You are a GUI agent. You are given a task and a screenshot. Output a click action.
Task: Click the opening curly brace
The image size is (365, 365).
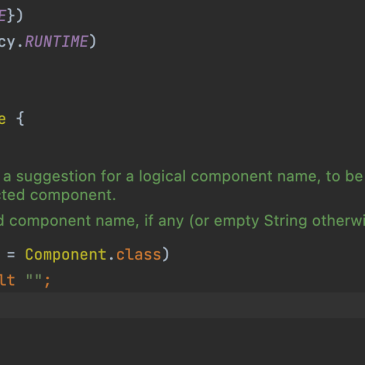click(20, 119)
